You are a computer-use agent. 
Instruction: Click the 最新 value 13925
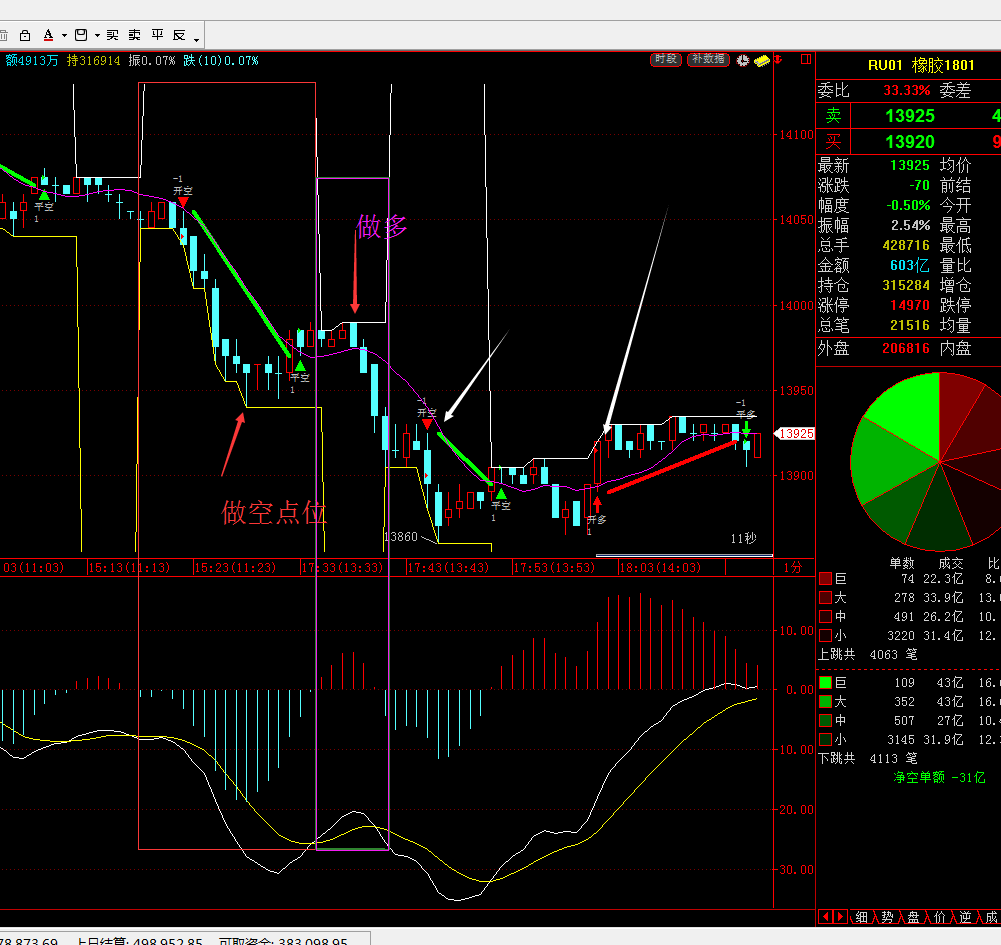[x=910, y=165]
